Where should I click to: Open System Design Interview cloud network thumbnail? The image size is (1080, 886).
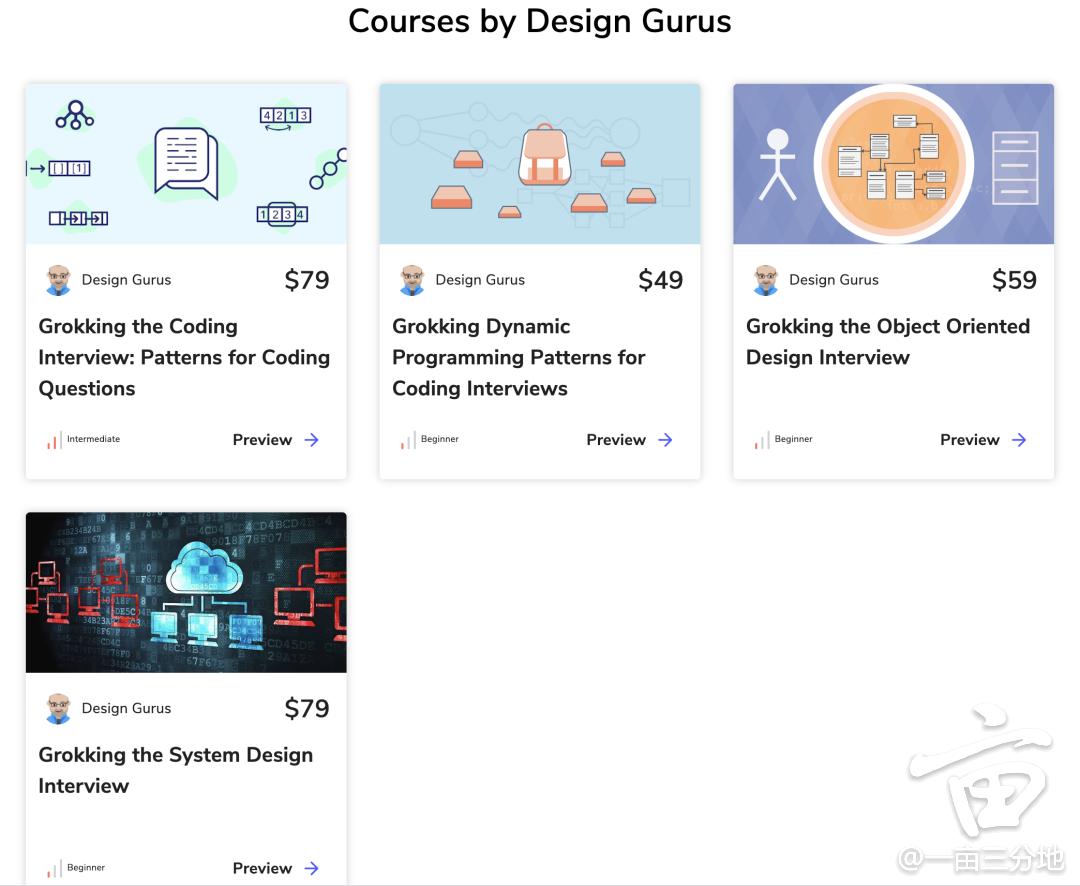186,593
